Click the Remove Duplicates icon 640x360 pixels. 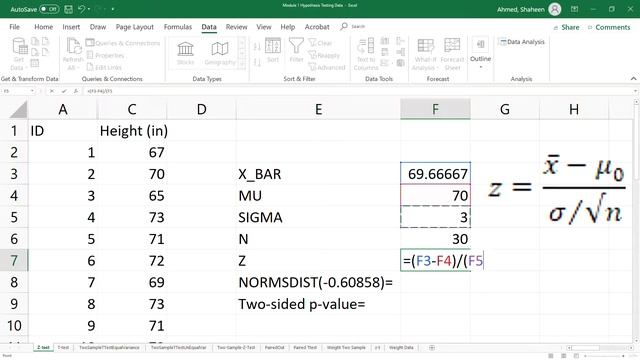click(x=384, y=52)
